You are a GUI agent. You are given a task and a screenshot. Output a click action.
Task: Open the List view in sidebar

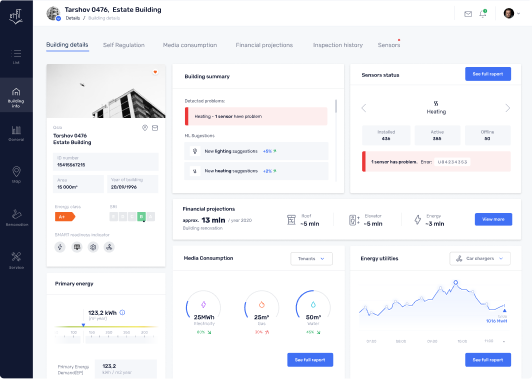click(x=16, y=56)
